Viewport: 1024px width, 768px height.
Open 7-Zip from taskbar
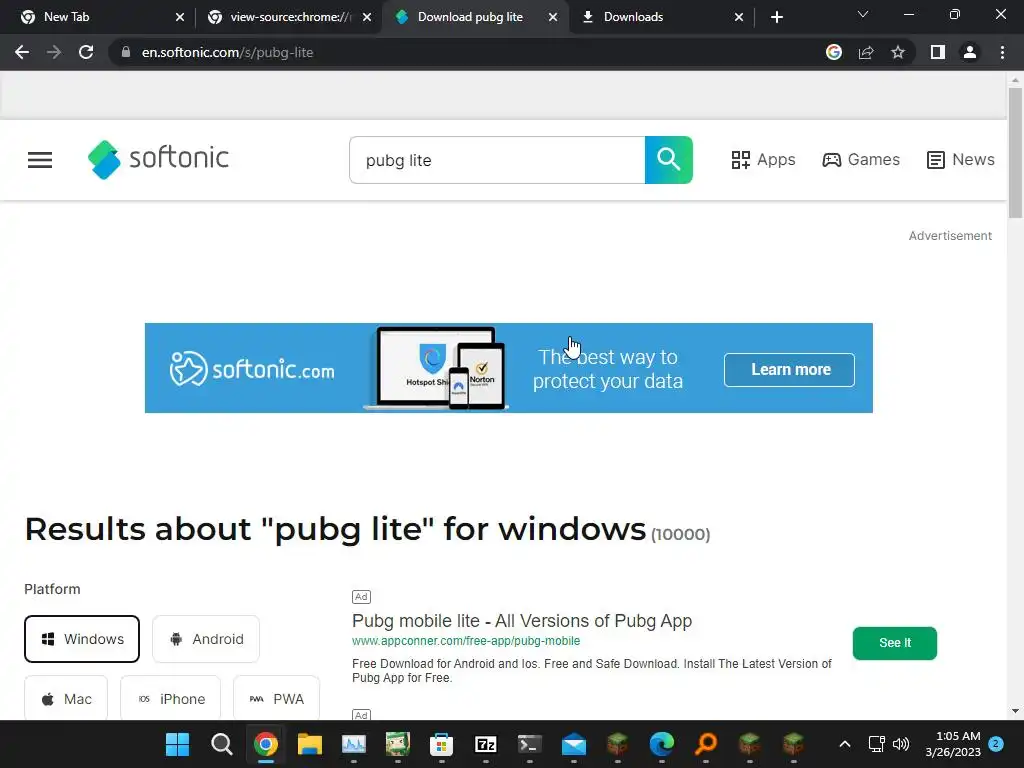485,744
